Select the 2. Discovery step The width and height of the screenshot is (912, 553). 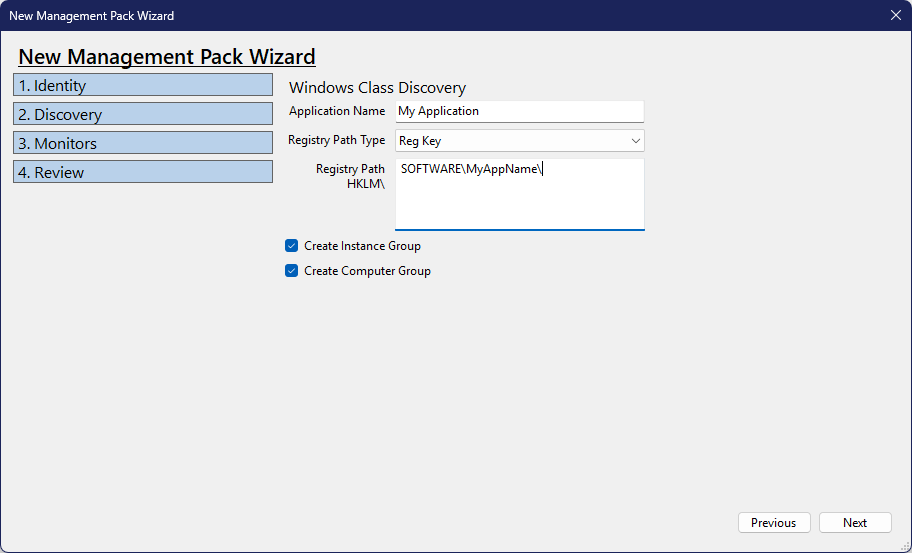[x=143, y=114]
